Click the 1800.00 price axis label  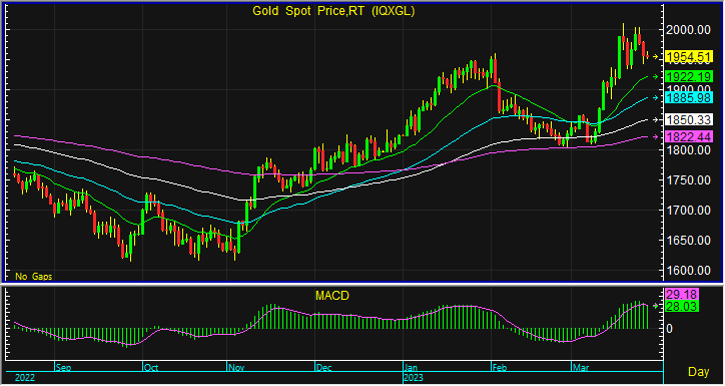click(688, 150)
